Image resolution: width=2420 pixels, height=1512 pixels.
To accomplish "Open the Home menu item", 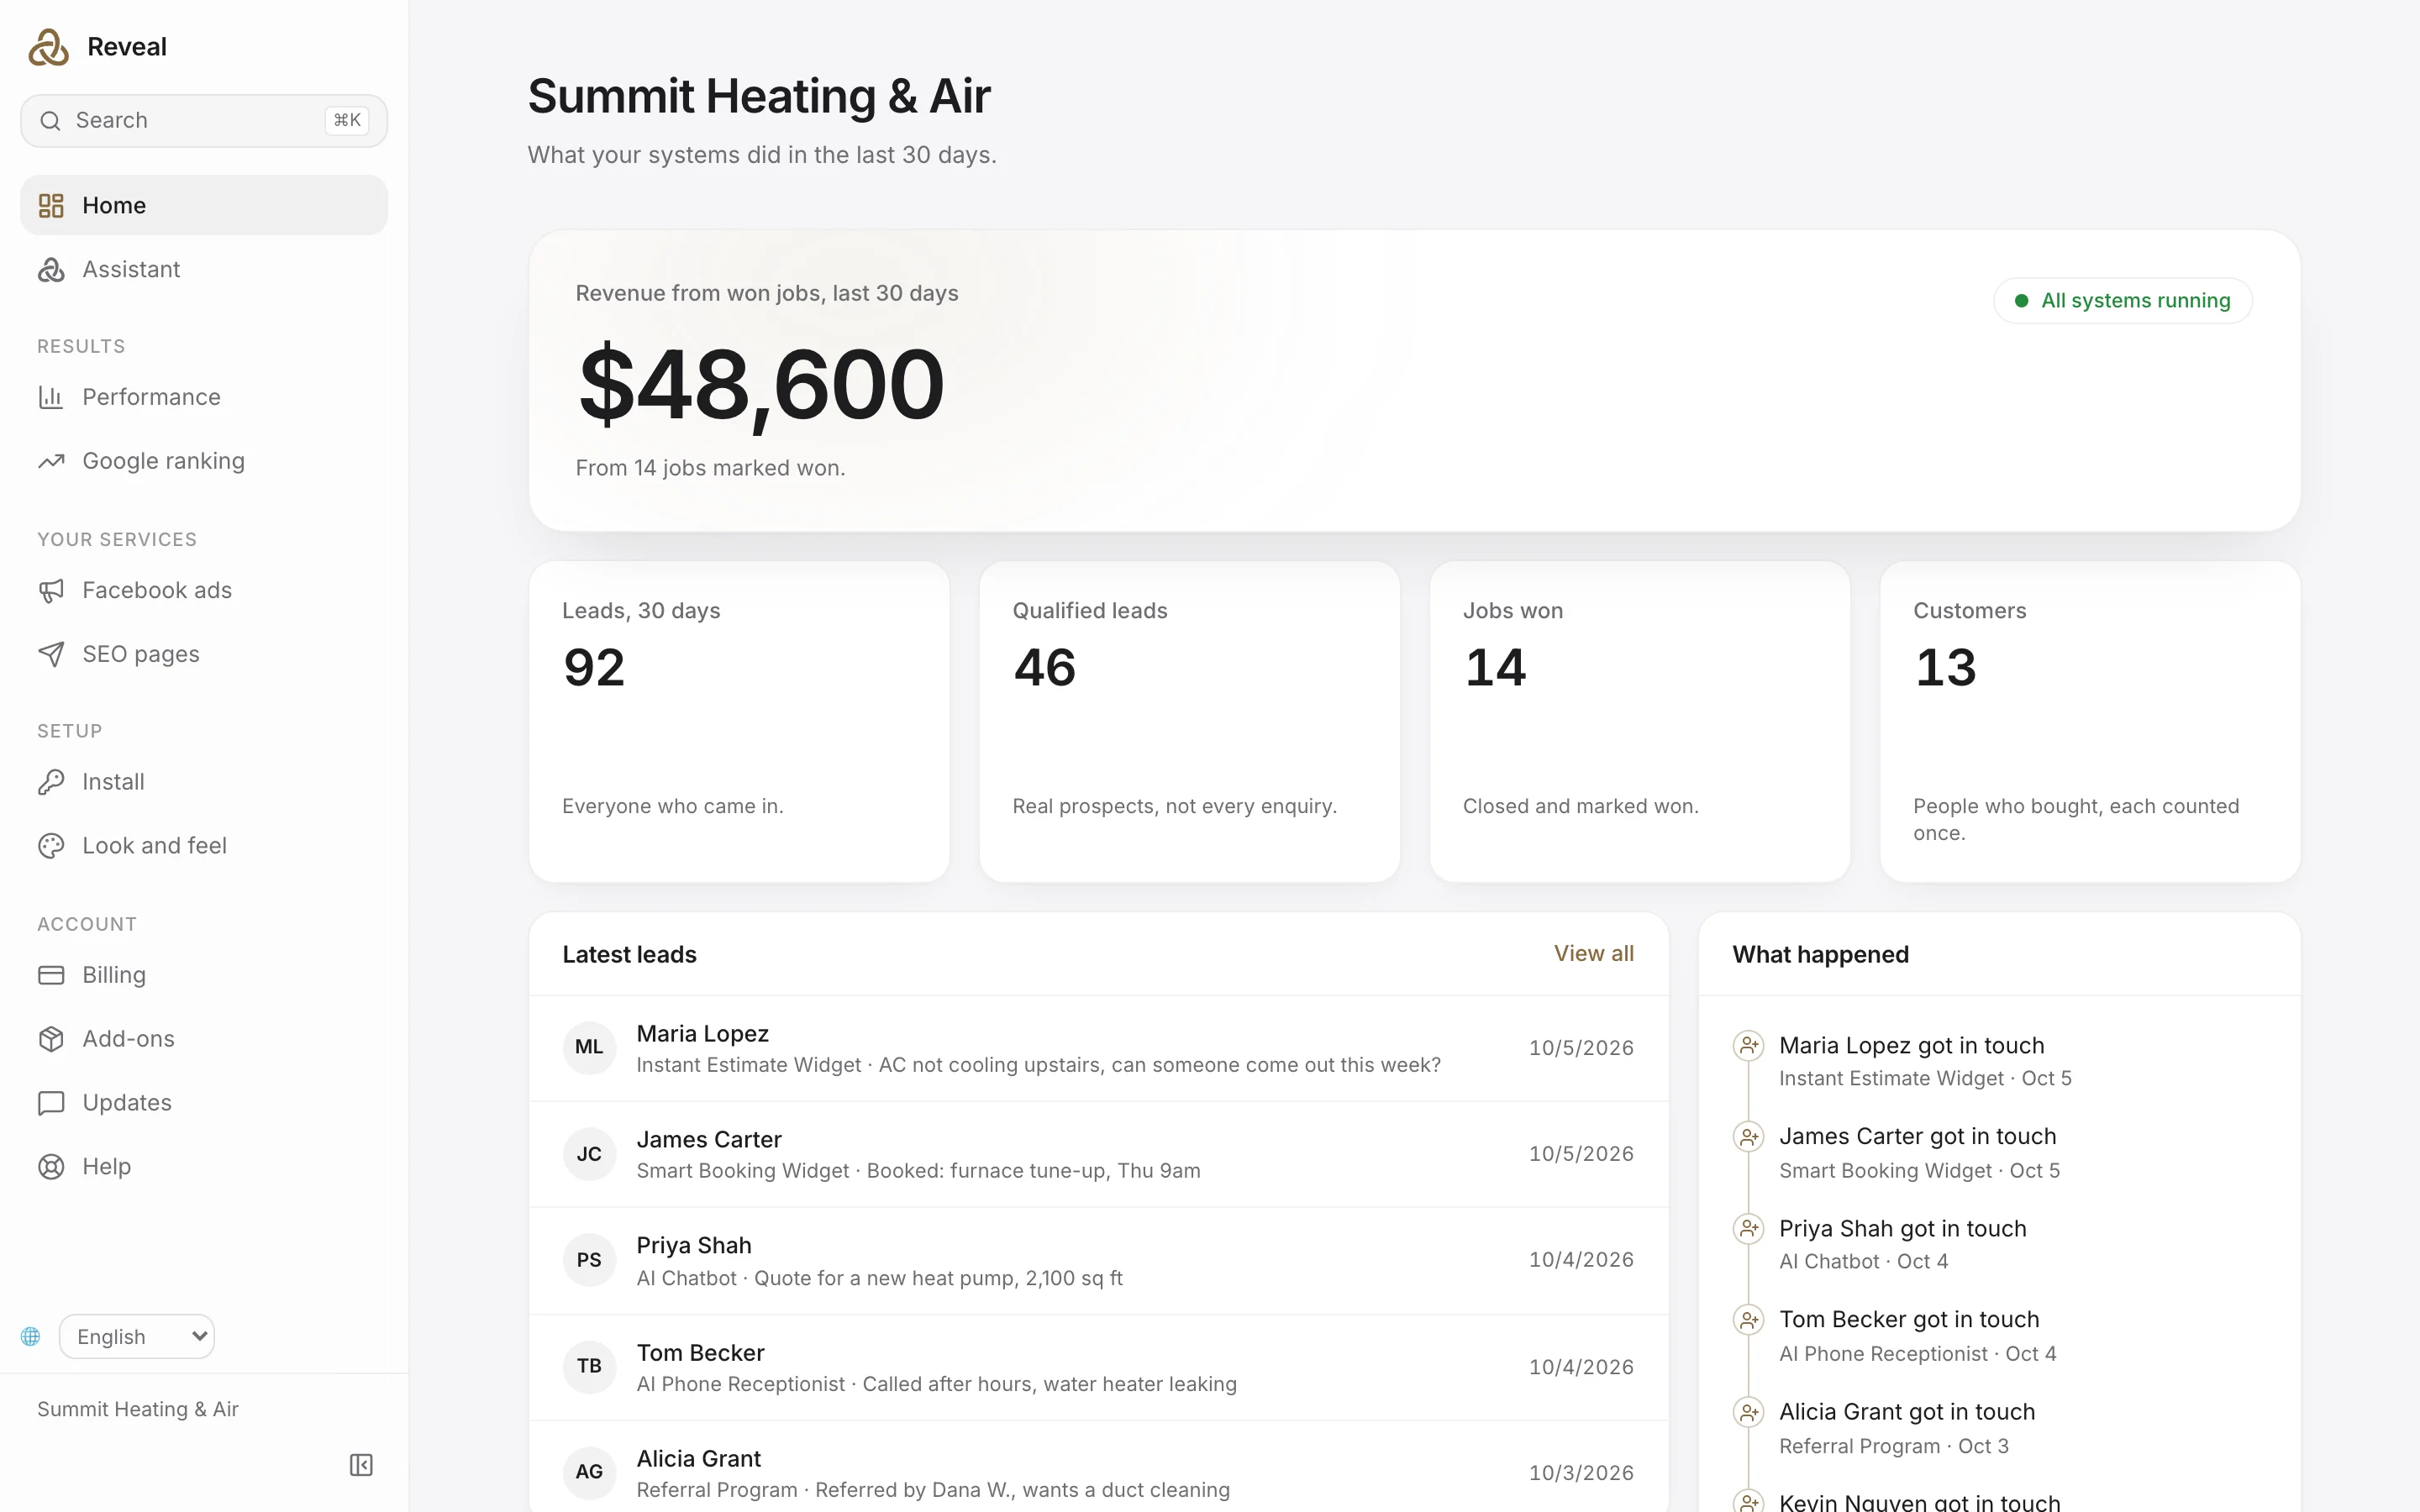I will [204, 205].
